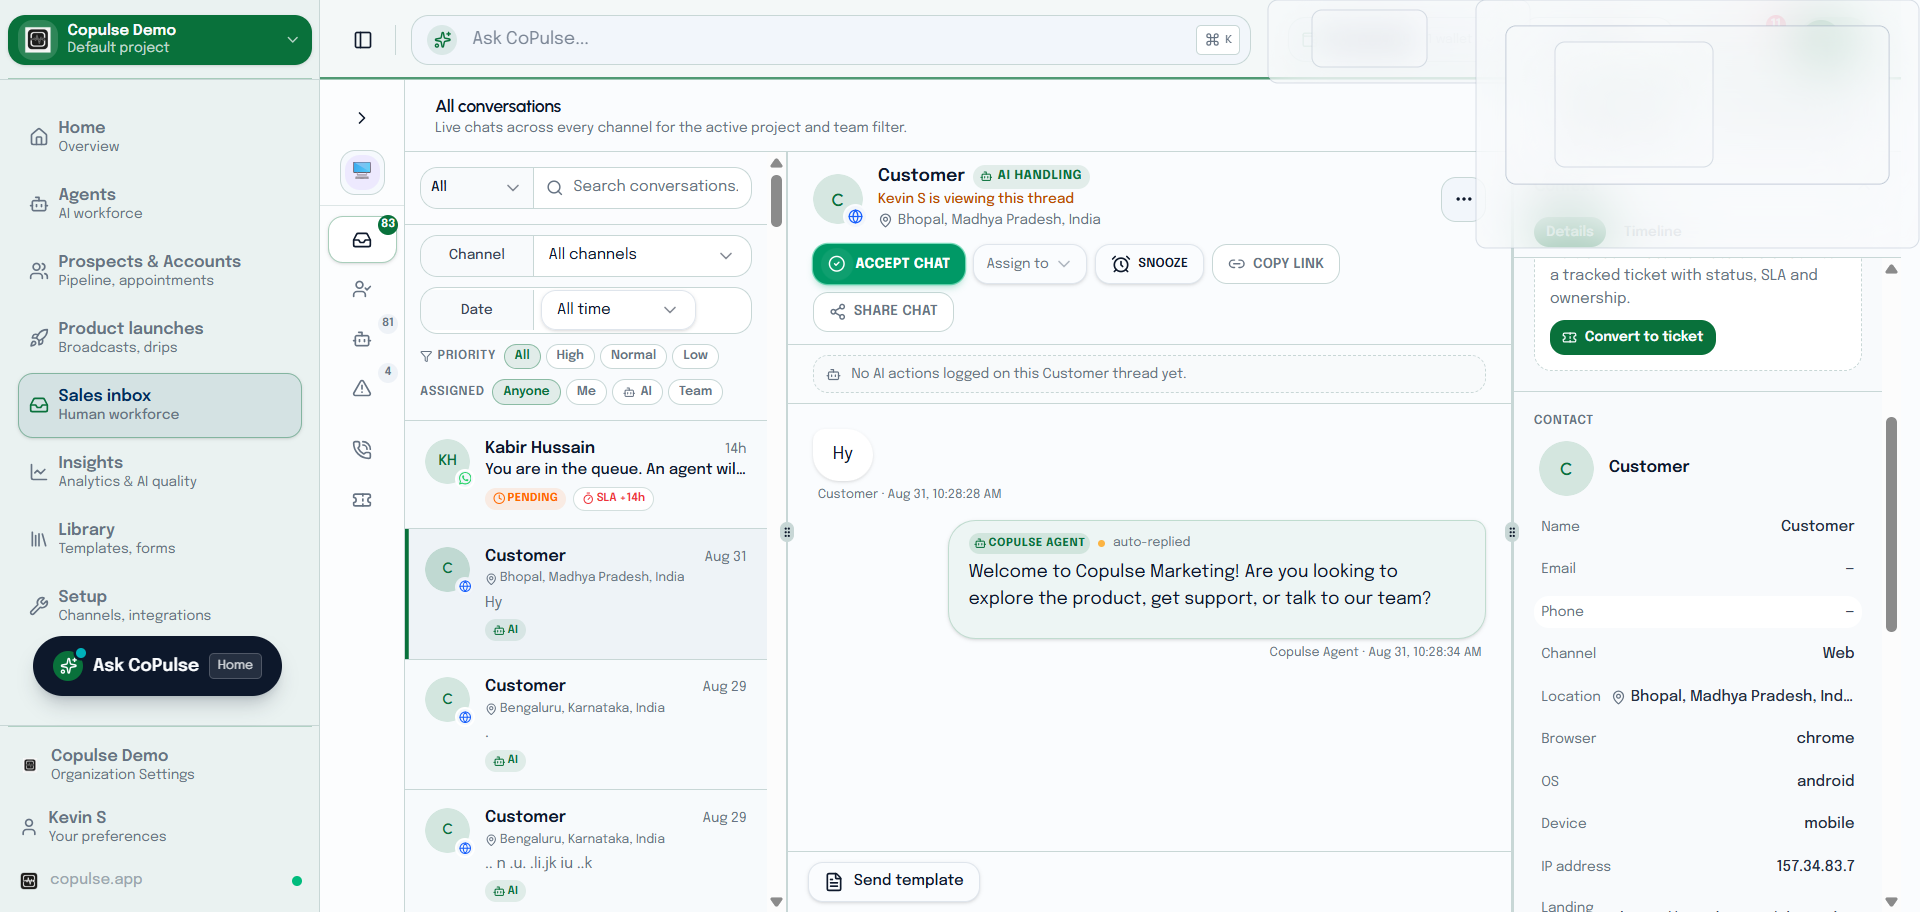The image size is (1920, 912).
Task: Open the phone calls icon in rail
Action: (362, 450)
